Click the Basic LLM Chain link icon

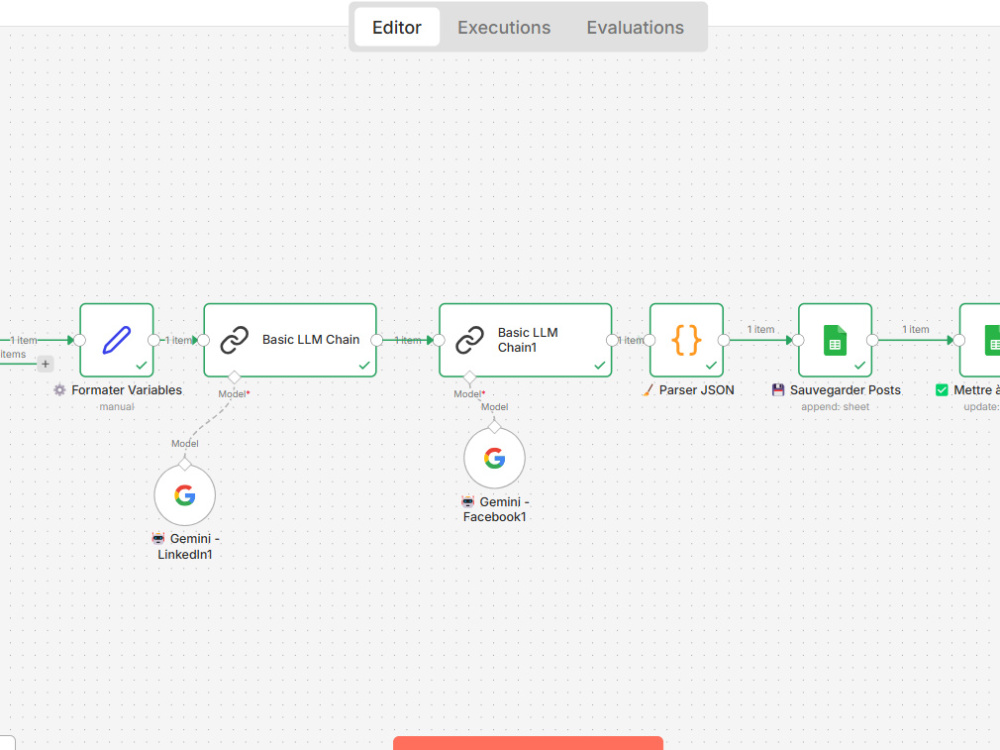(234, 340)
